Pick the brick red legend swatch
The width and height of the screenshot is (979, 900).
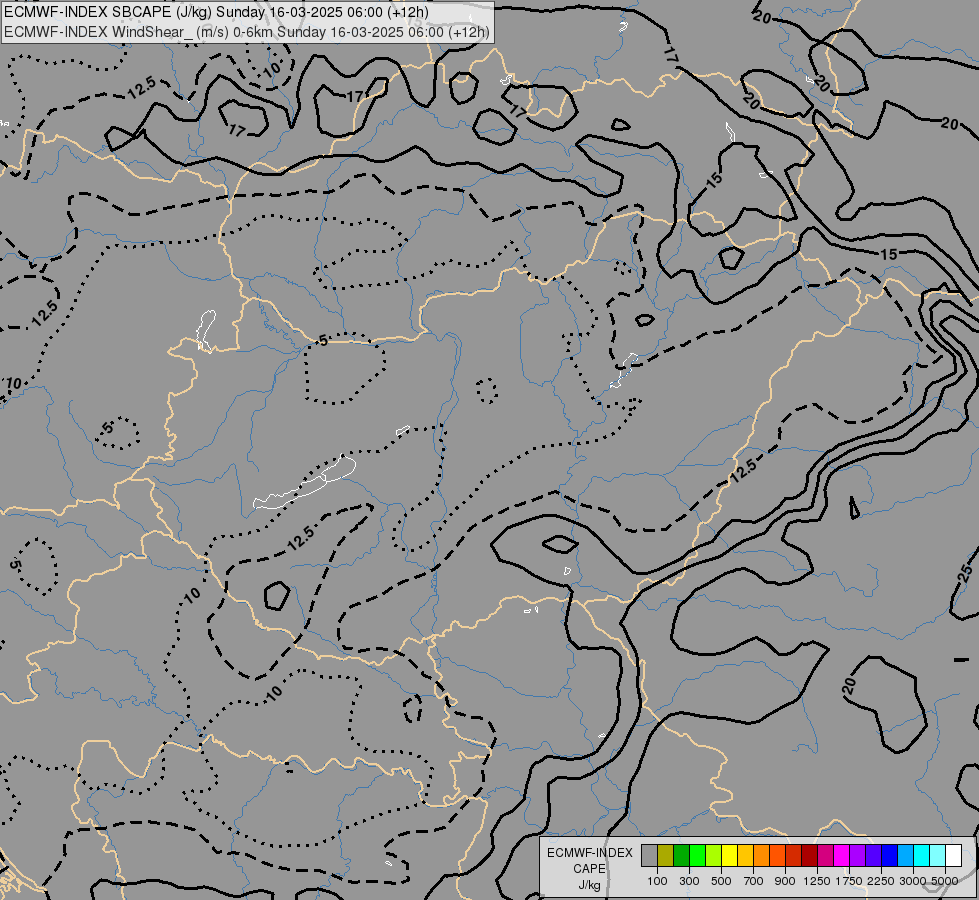(x=794, y=856)
